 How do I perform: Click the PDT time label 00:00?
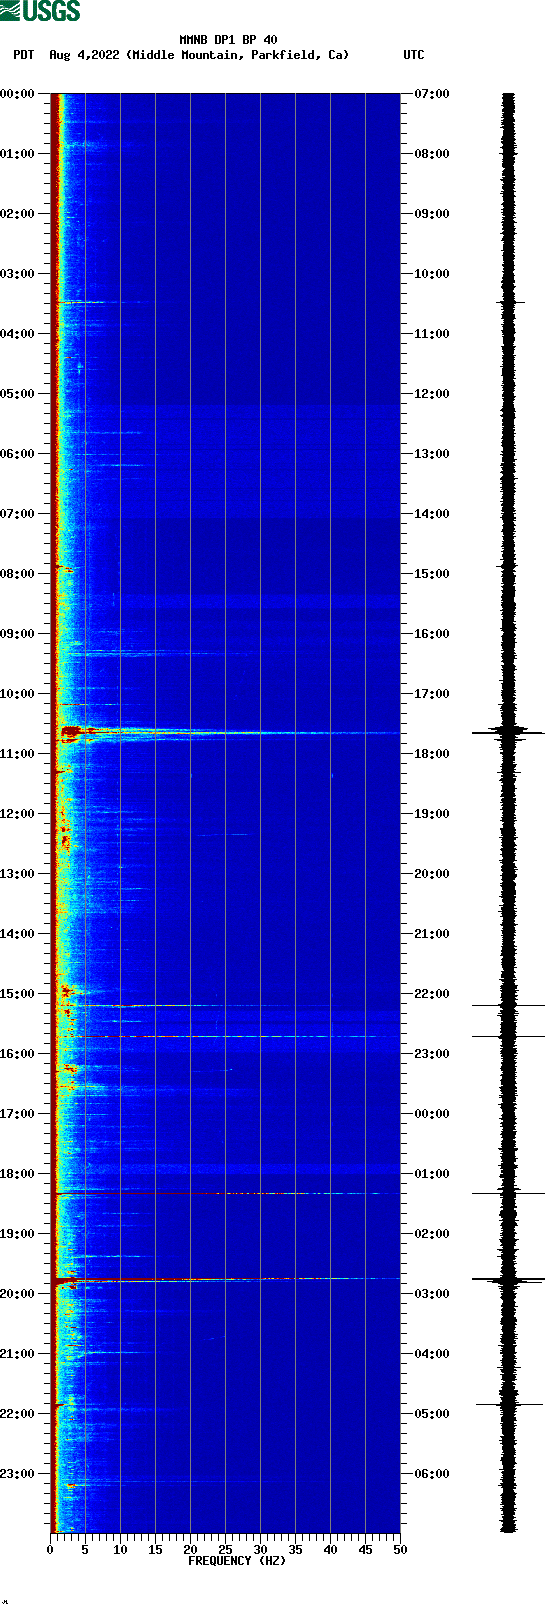point(17,94)
